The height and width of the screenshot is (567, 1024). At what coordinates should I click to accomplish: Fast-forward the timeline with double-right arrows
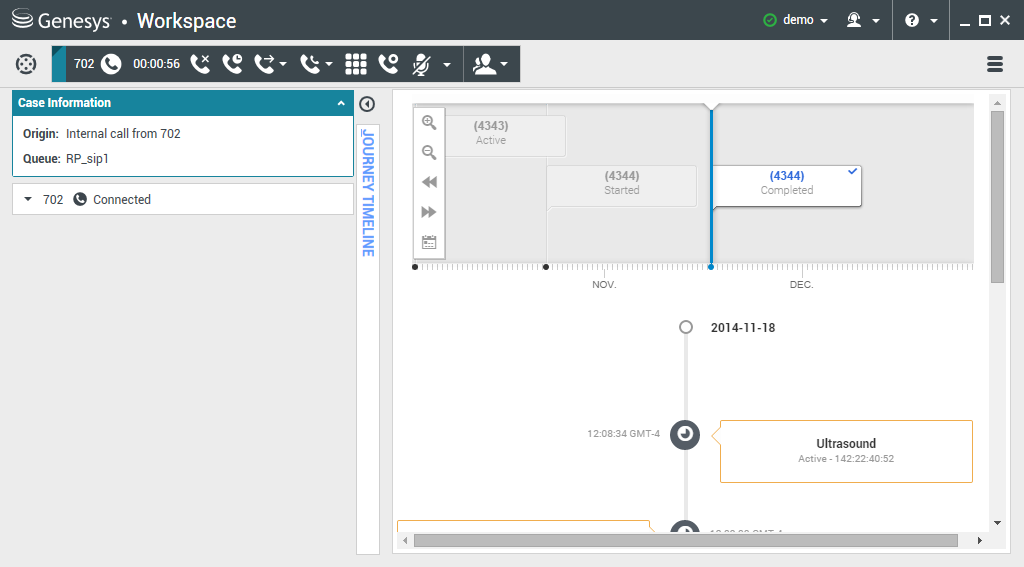point(429,212)
